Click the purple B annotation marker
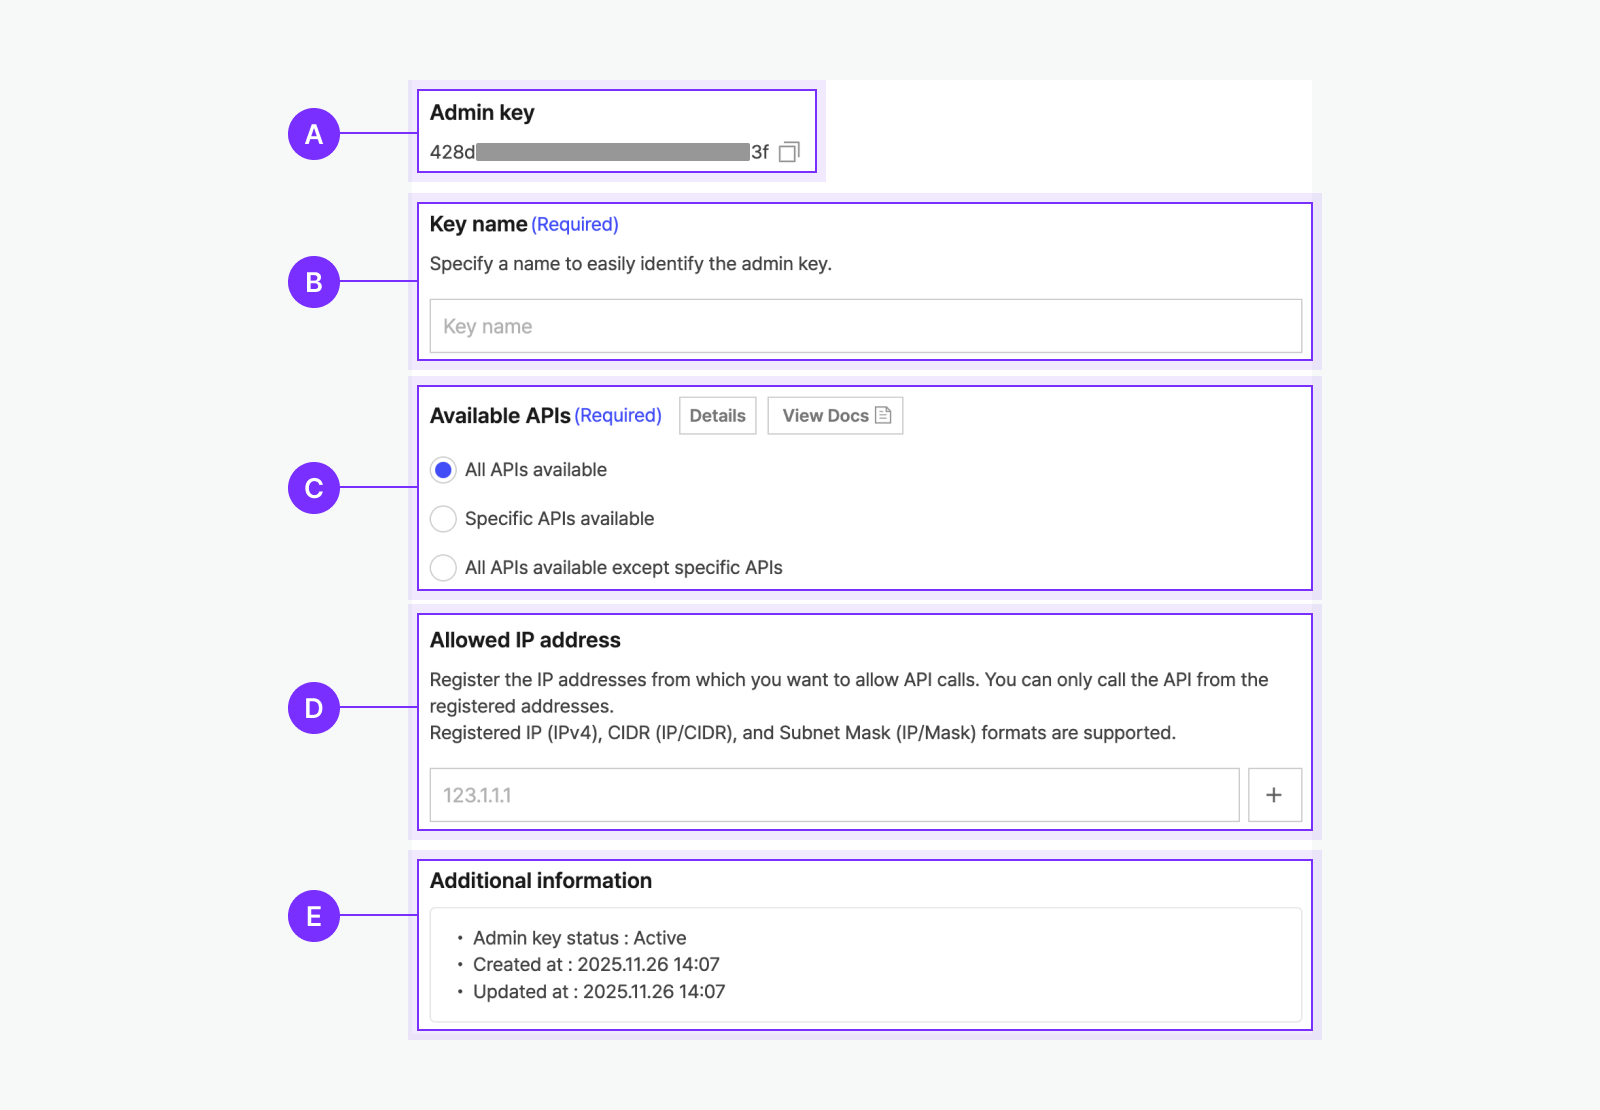The height and width of the screenshot is (1110, 1600). point(314,282)
